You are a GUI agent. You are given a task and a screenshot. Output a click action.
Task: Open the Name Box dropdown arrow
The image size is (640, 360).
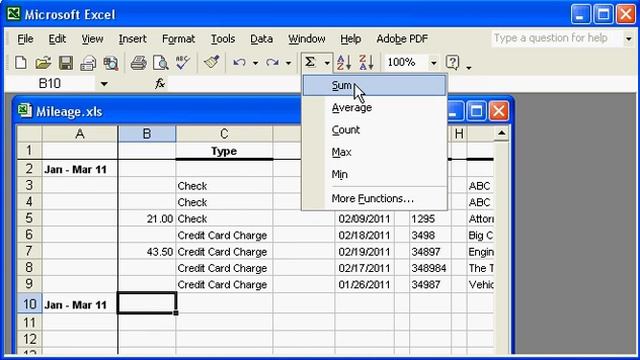click(x=104, y=84)
